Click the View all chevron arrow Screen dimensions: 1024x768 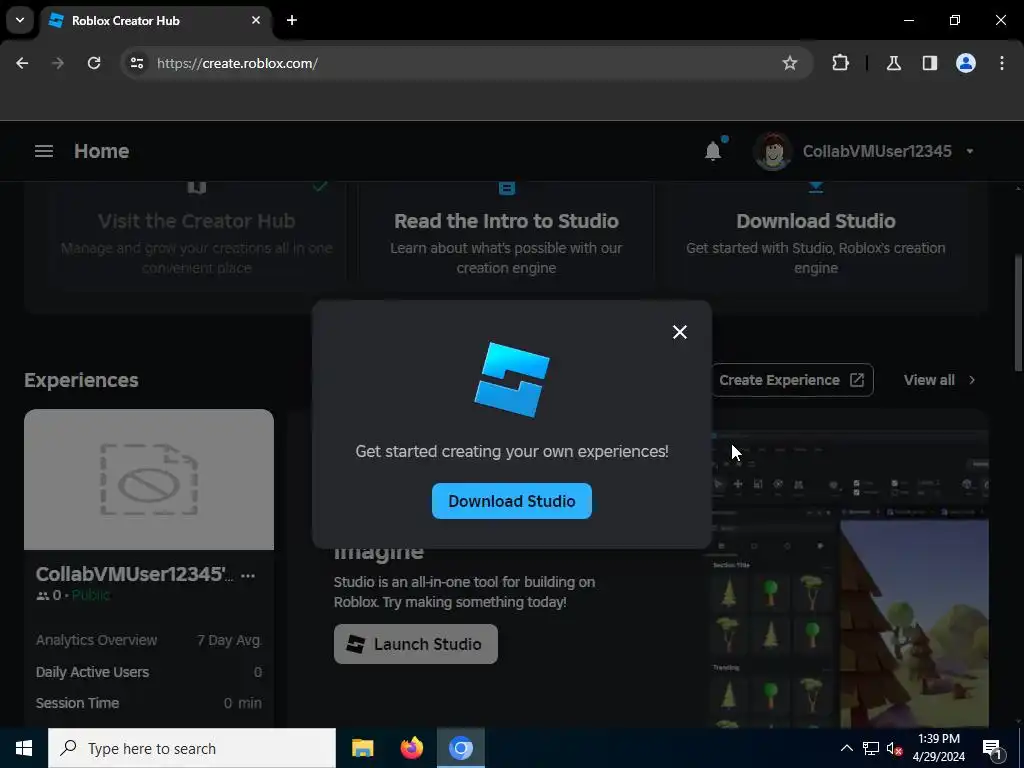972,380
